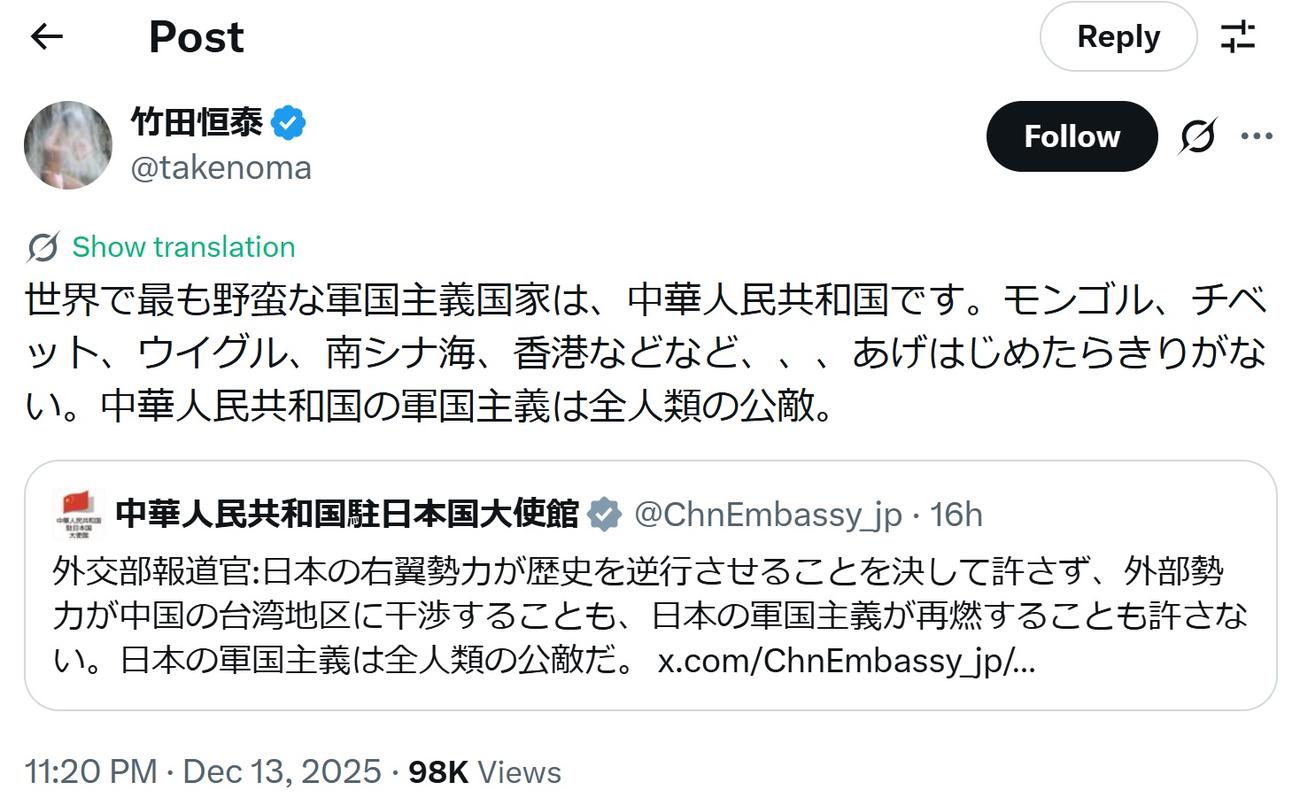This screenshot has height=798, width=1300.
Task: Open the x.com/ChnEmbassy_jp link
Action: click(x=846, y=661)
